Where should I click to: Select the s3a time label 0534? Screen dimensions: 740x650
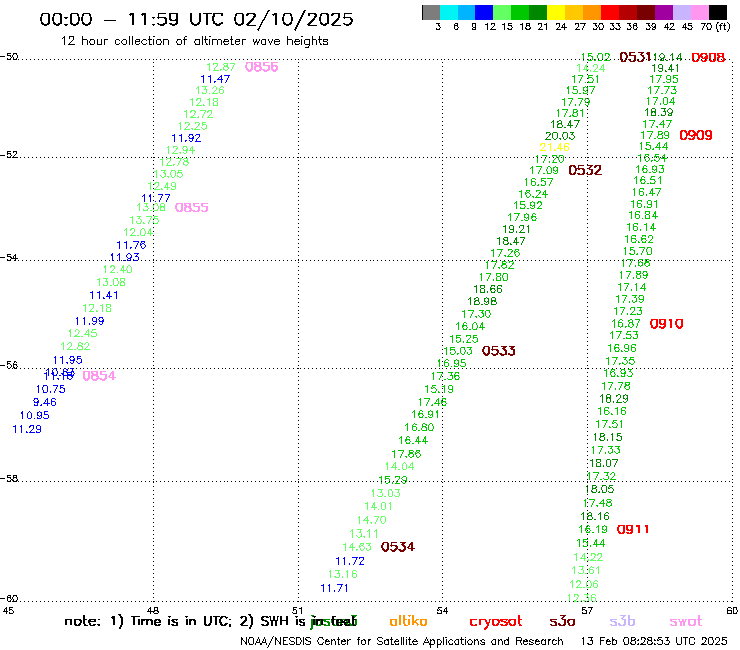(x=398, y=547)
